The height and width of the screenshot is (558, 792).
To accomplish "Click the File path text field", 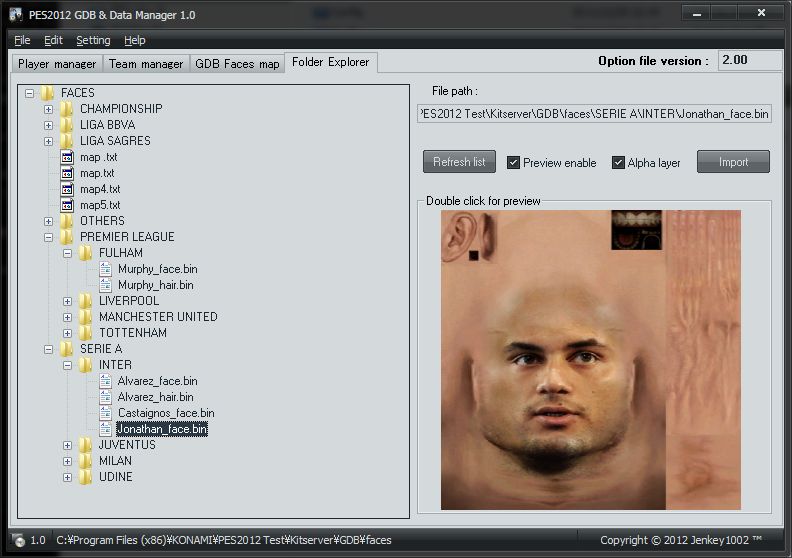I will [594, 114].
